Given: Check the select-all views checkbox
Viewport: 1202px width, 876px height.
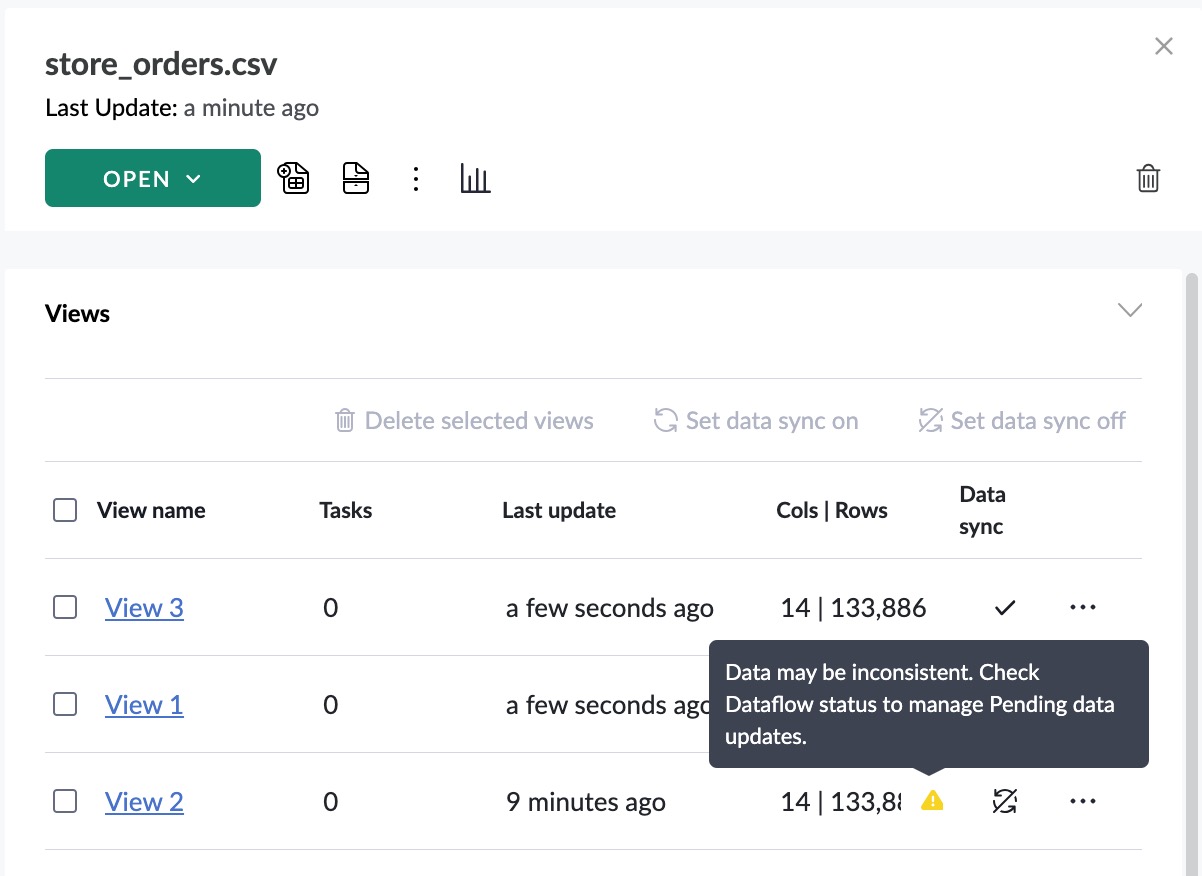Looking at the screenshot, I should (64, 509).
